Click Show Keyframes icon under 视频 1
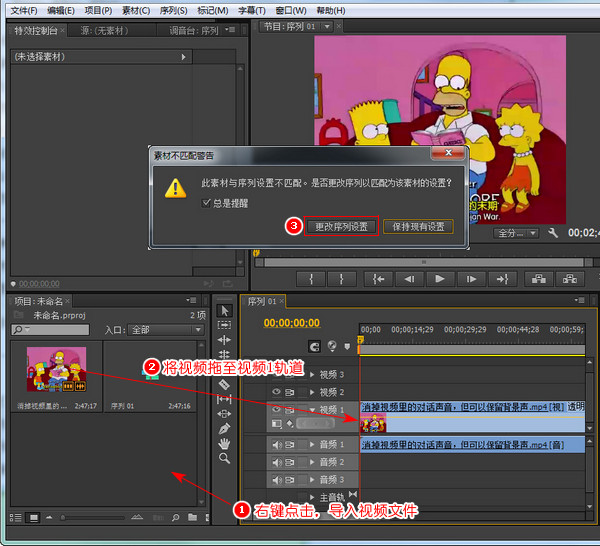The height and width of the screenshot is (546, 600). (x=290, y=424)
